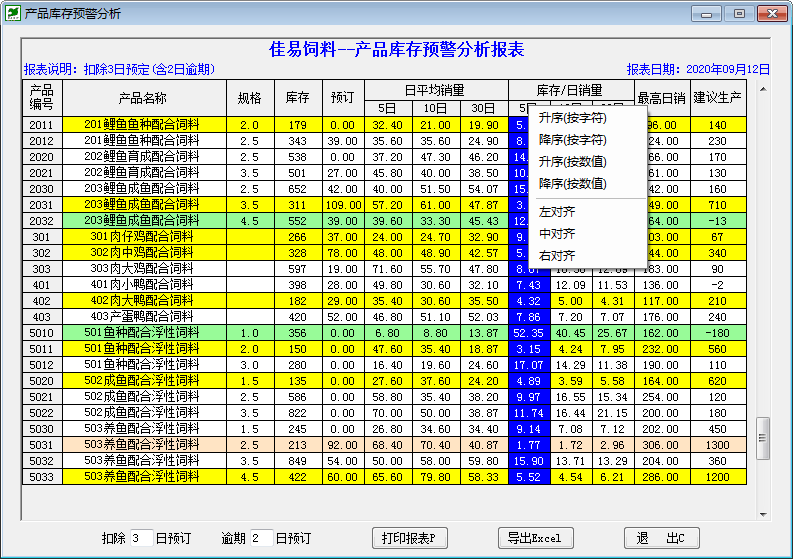The height and width of the screenshot is (559, 793).
Task: Click the report date 2020年09月12日
Action: [728, 69]
